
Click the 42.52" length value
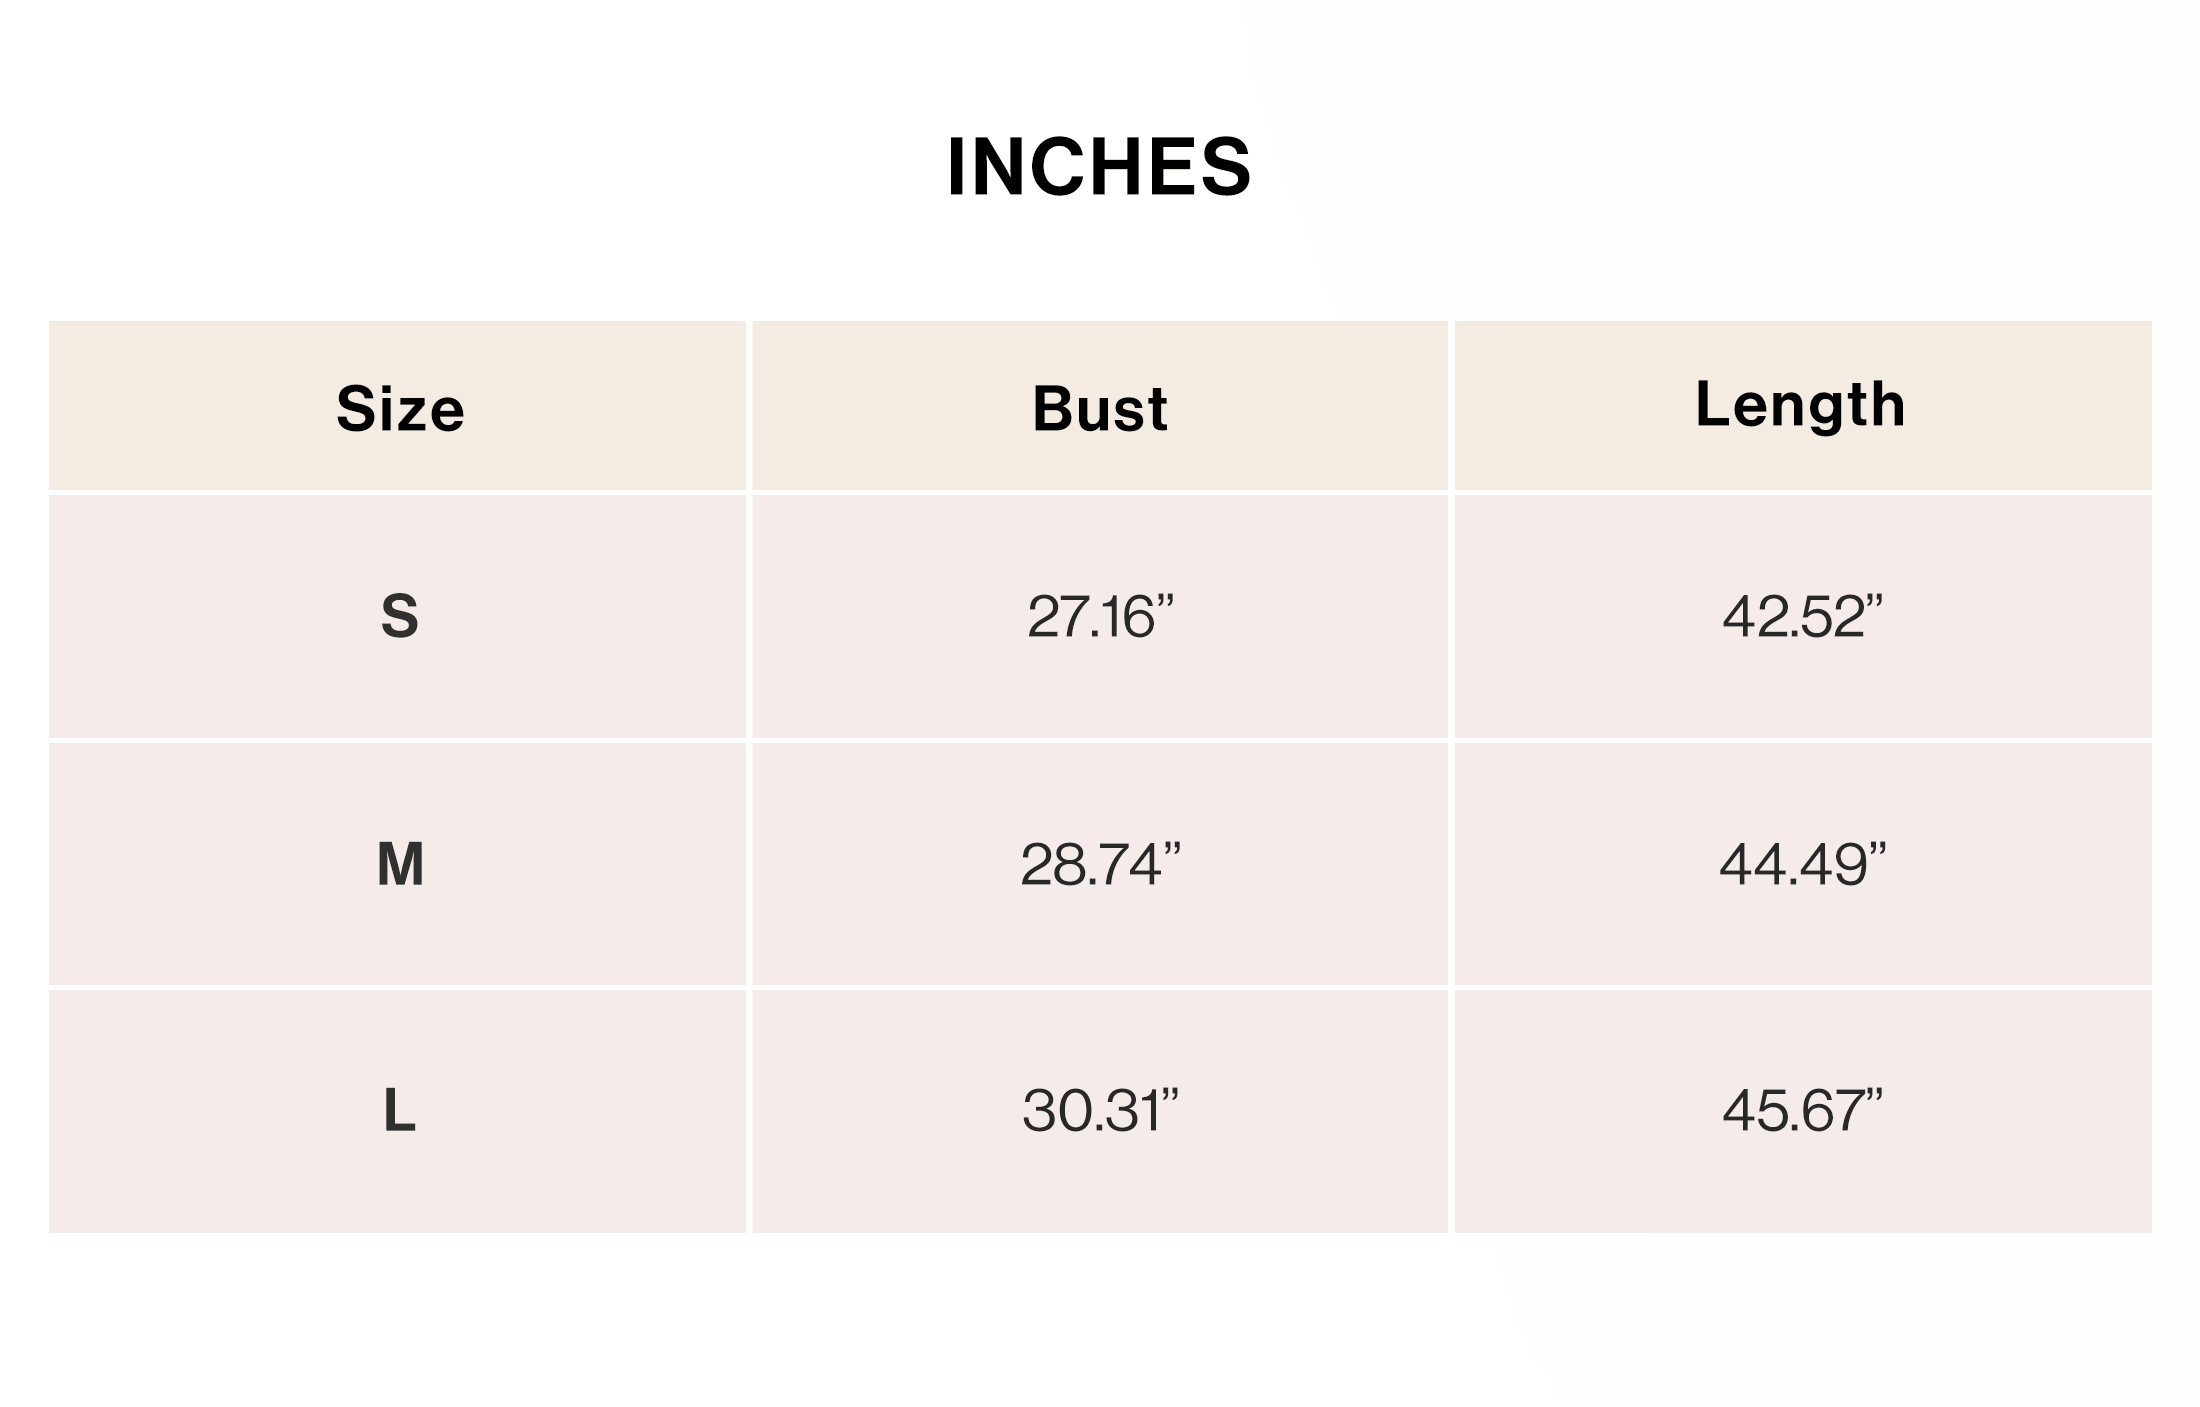coord(1802,616)
